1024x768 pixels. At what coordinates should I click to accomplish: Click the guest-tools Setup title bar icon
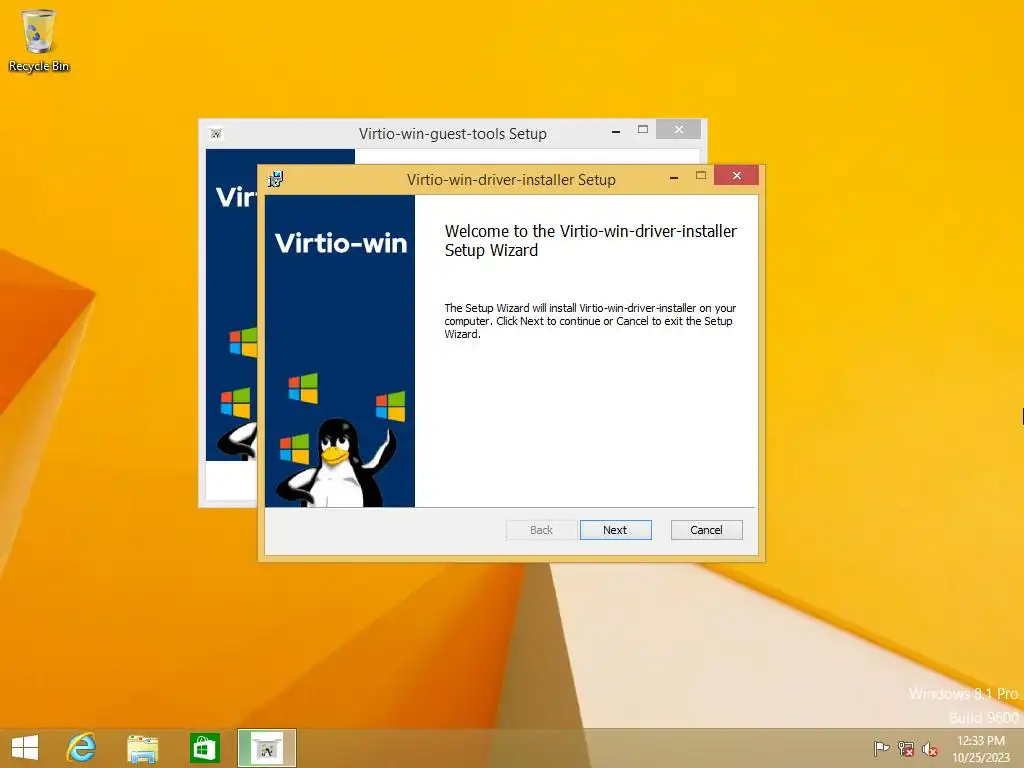tap(216, 134)
